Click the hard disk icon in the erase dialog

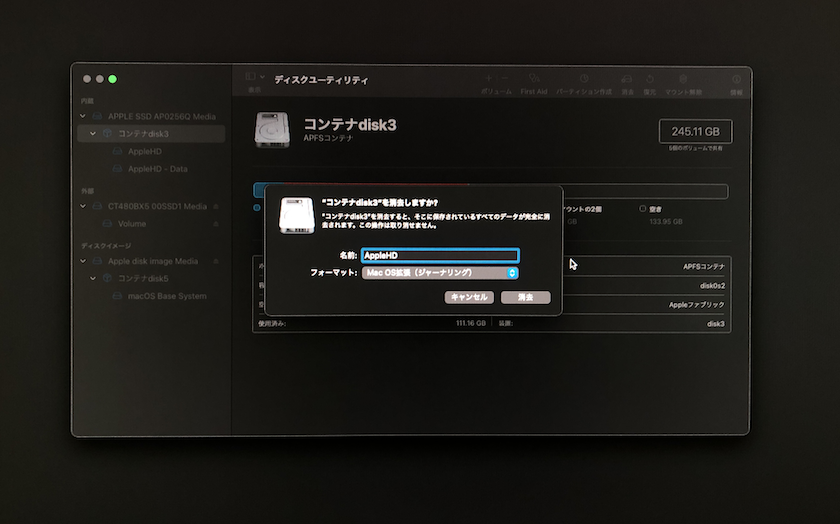pos(296,215)
